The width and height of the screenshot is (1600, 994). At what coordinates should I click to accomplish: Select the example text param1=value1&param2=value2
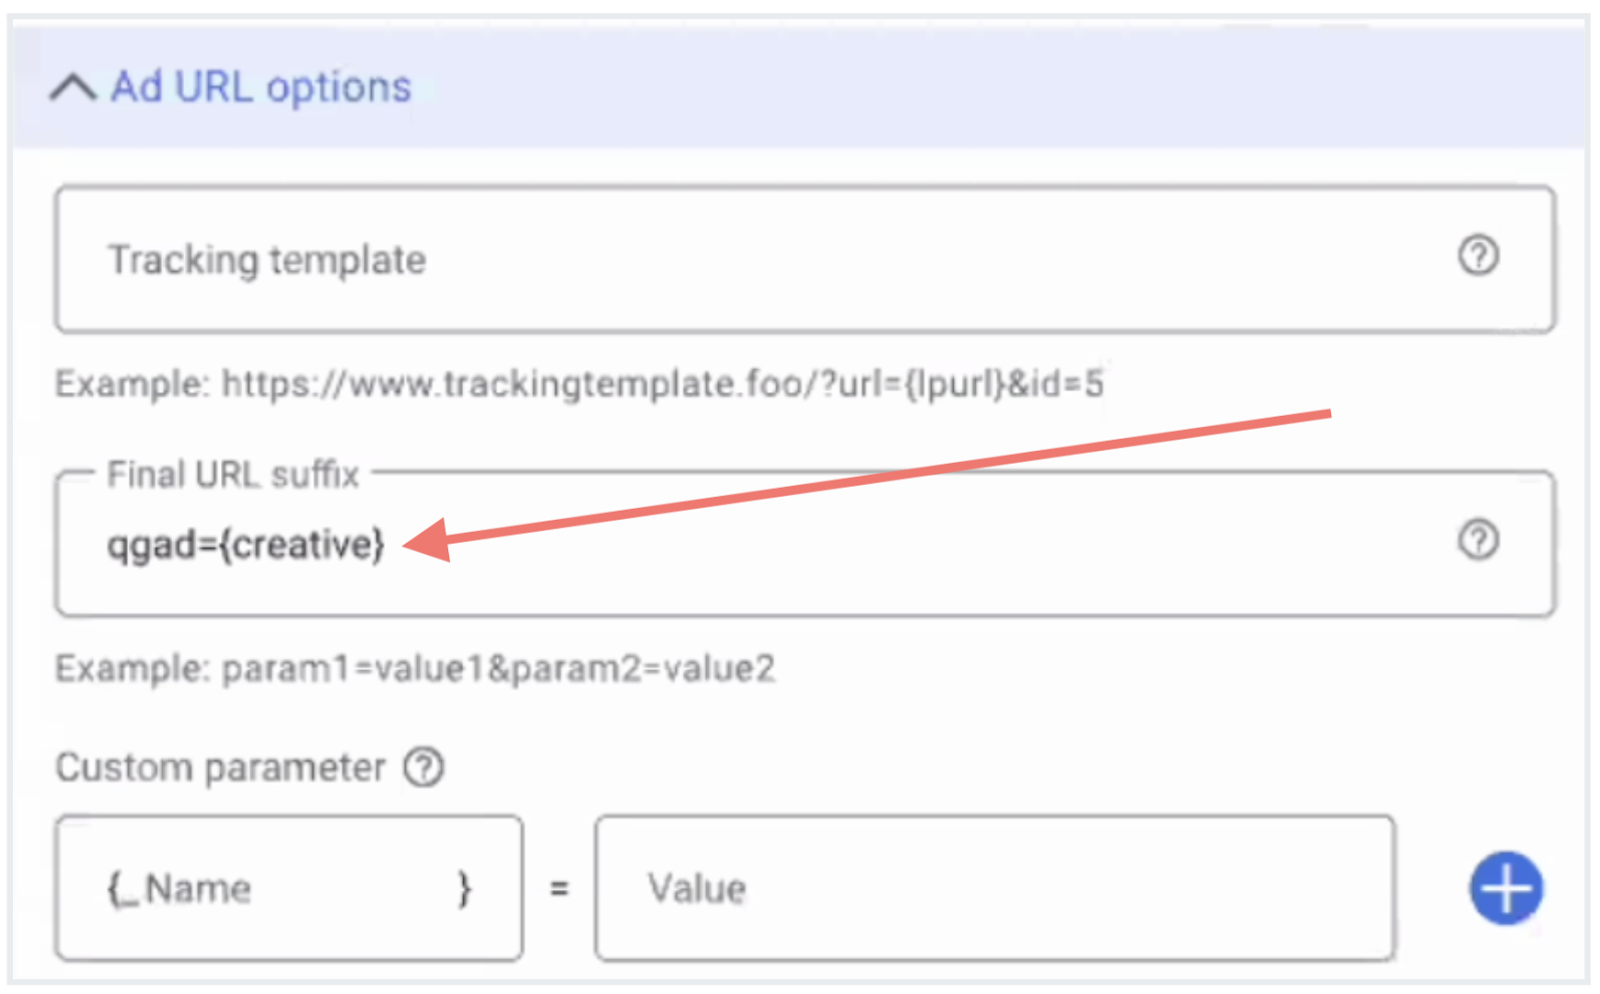coord(498,669)
